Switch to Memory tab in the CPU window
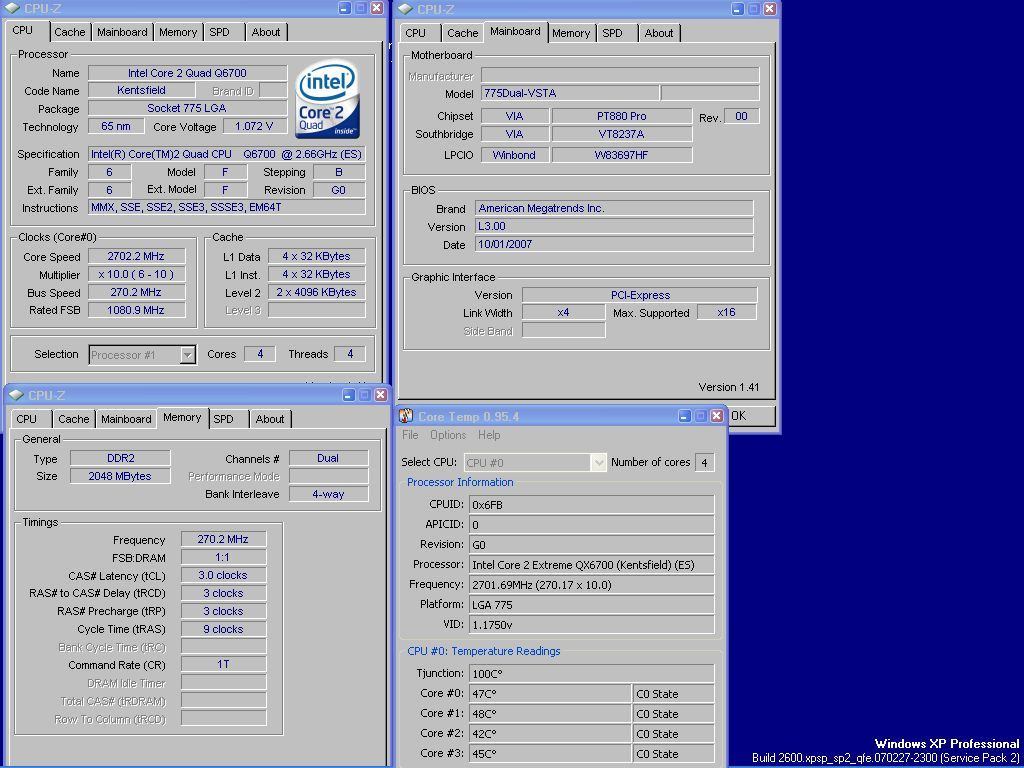Image resolution: width=1024 pixels, height=768 pixels. tap(178, 32)
